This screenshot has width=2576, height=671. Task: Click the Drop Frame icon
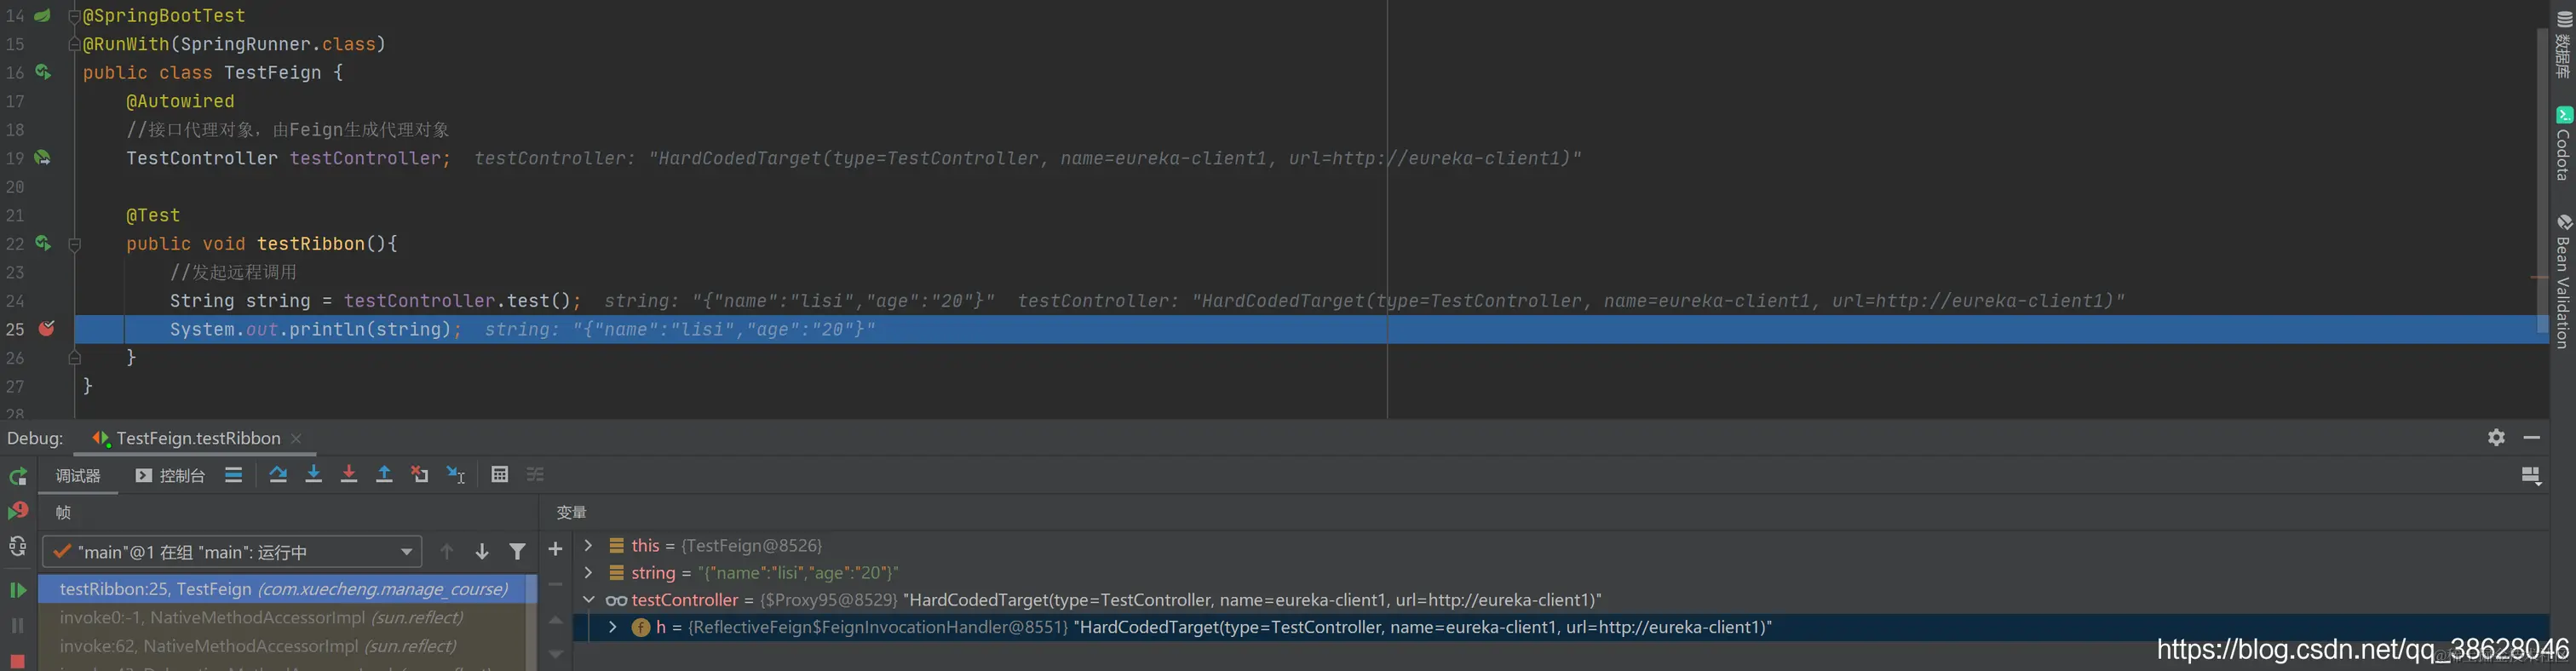[420, 475]
